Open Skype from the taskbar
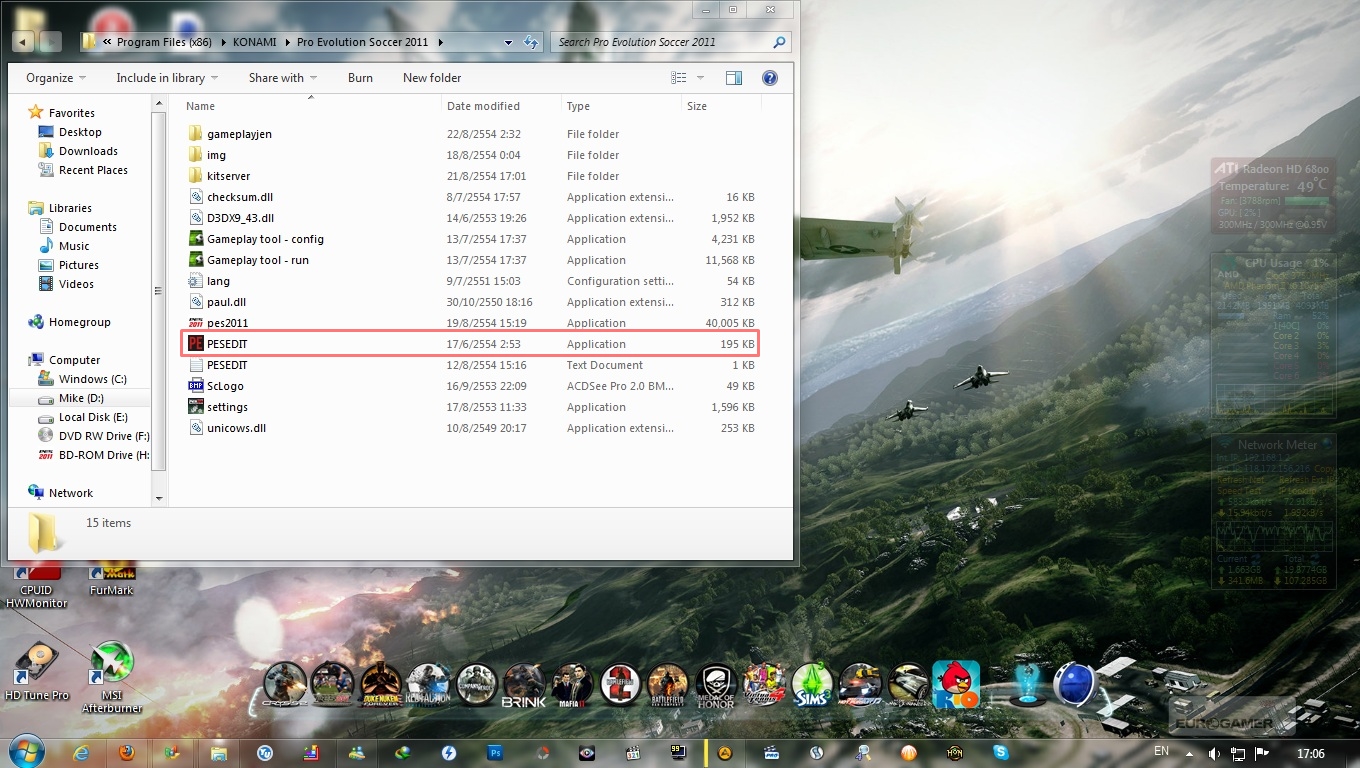Screen dimensions: 1360x768 pyautogui.click(x=1001, y=753)
